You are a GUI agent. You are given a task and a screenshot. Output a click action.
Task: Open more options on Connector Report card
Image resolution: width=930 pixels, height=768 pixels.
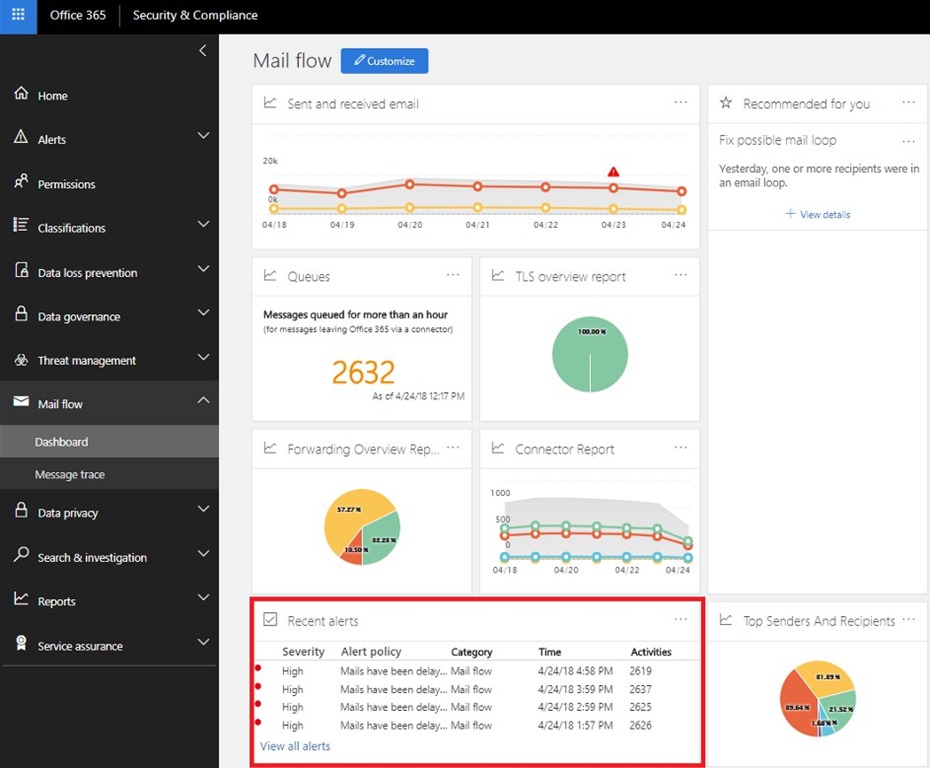680,447
